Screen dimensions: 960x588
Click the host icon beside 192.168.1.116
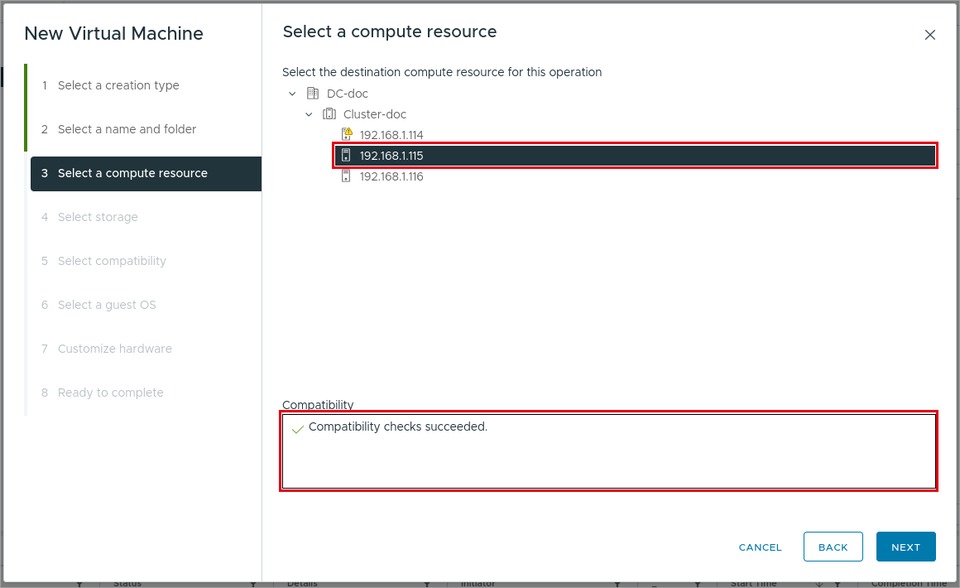click(346, 176)
